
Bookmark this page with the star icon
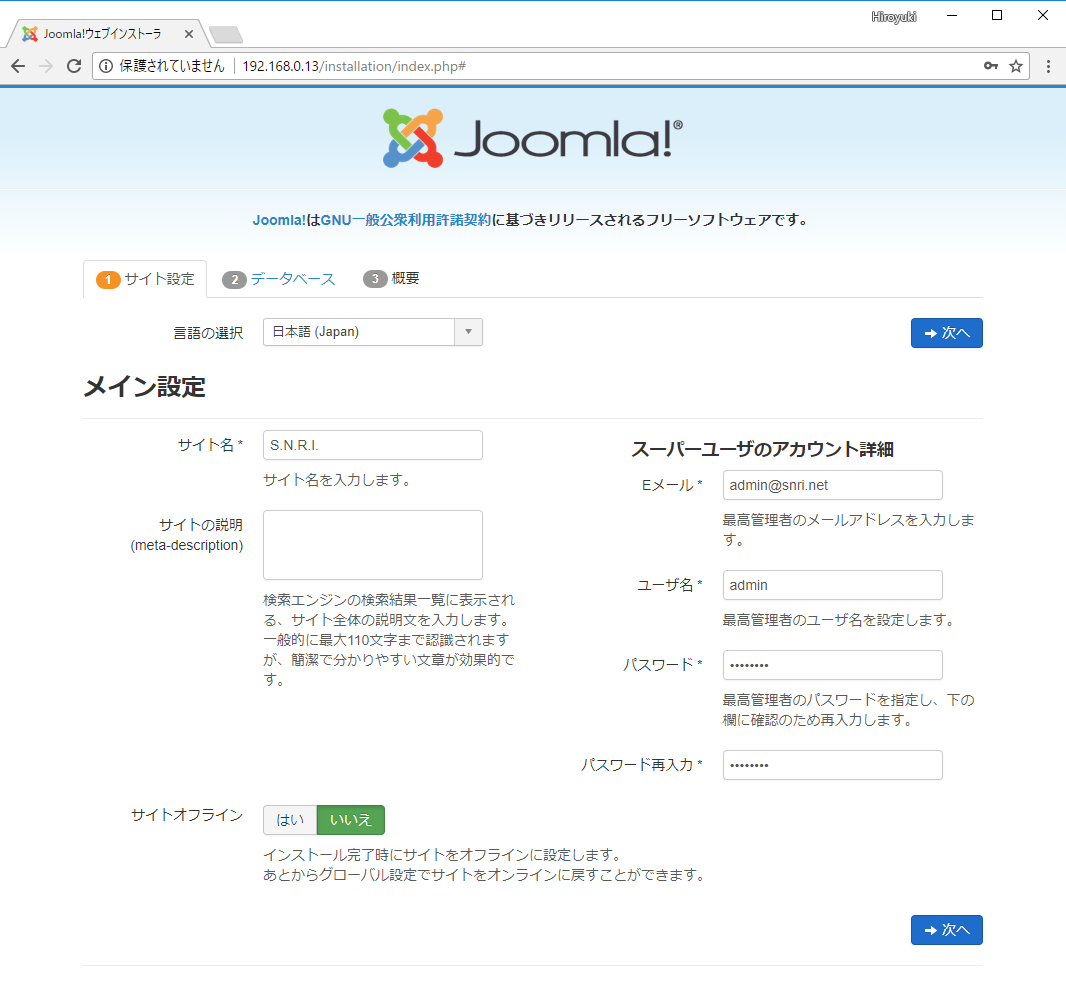tap(1016, 66)
